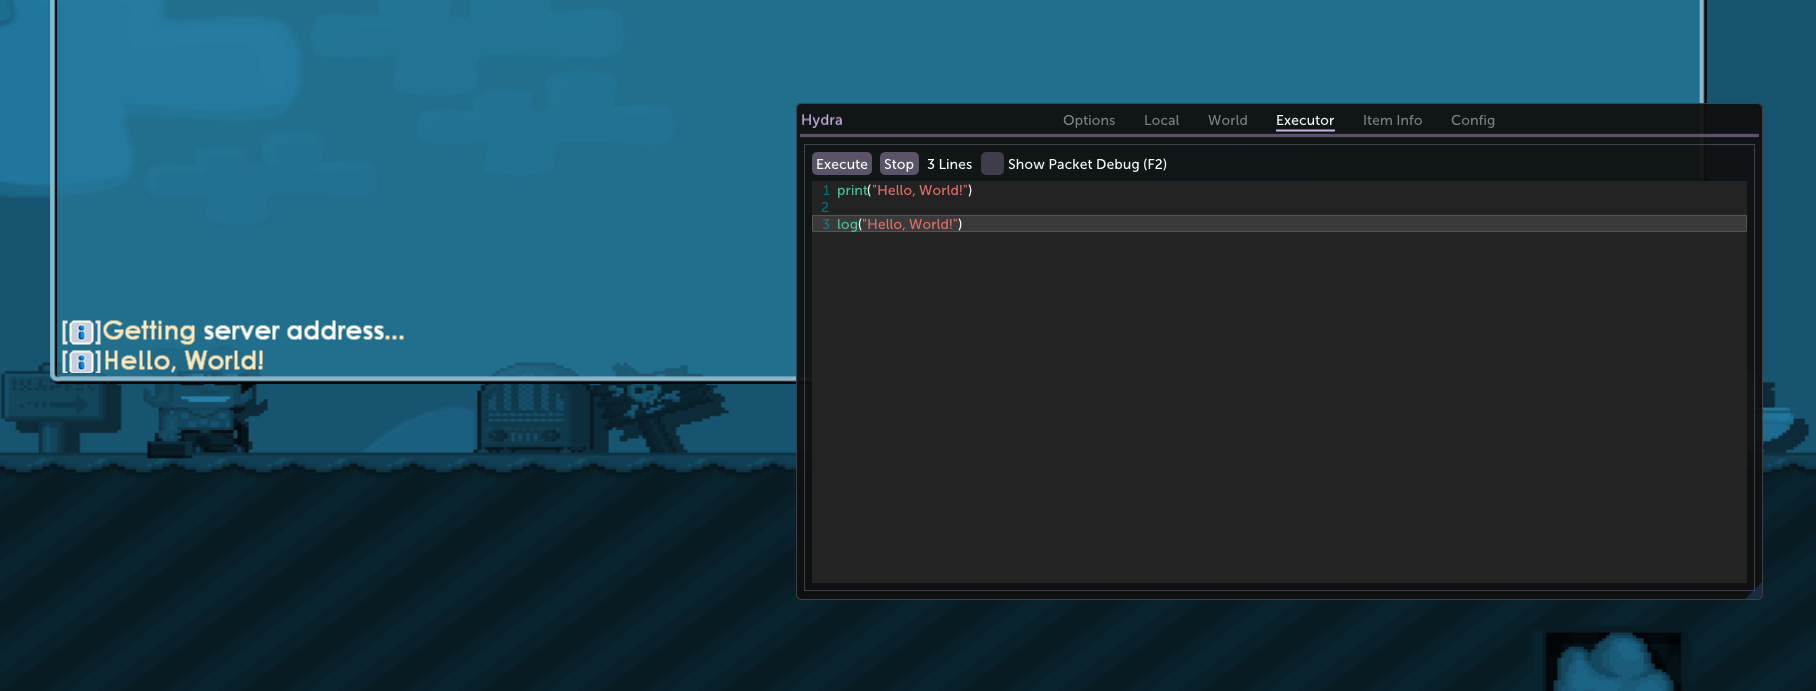Image resolution: width=1816 pixels, height=691 pixels.
Task: Click the Execute button
Action: (841, 164)
